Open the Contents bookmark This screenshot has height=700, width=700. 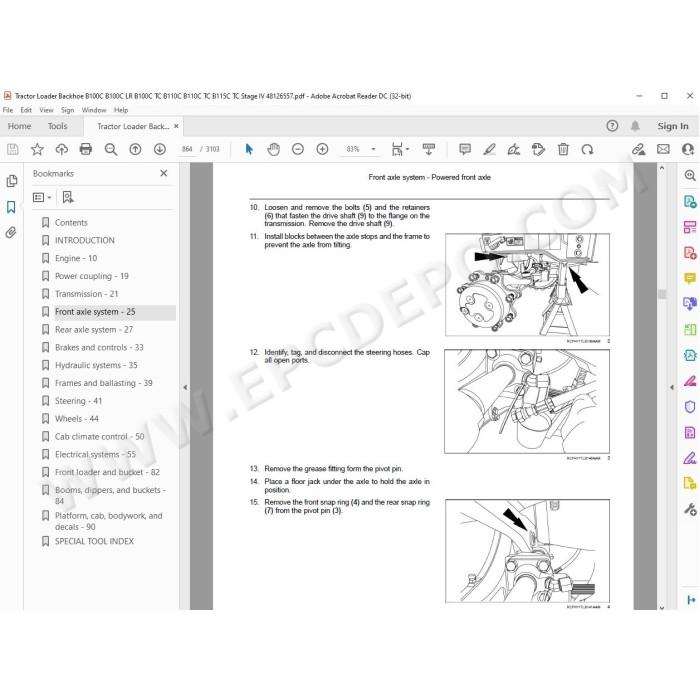pos(71,222)
